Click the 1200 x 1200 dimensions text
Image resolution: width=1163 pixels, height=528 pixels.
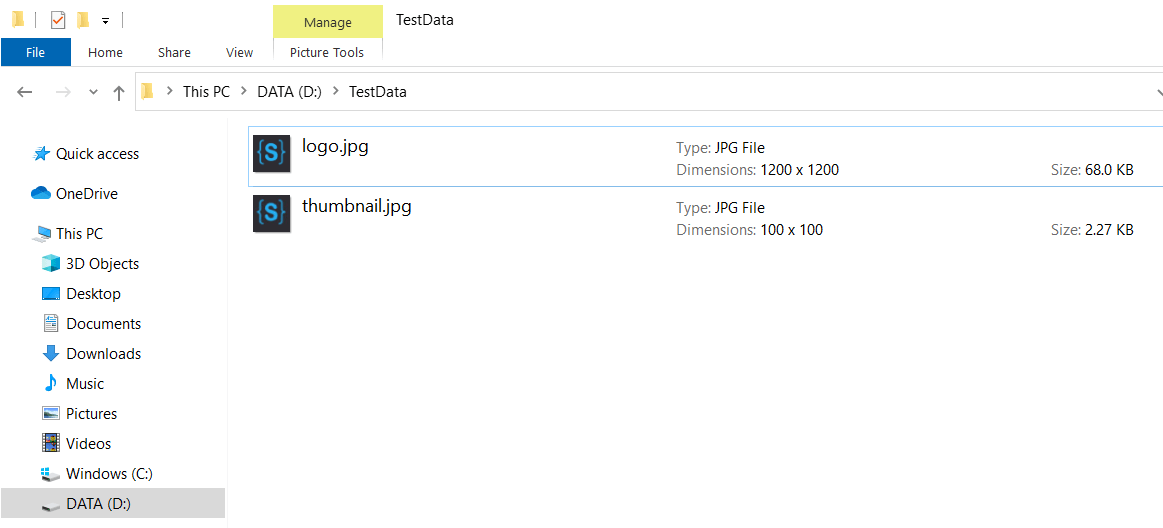[x=800, y=170]
